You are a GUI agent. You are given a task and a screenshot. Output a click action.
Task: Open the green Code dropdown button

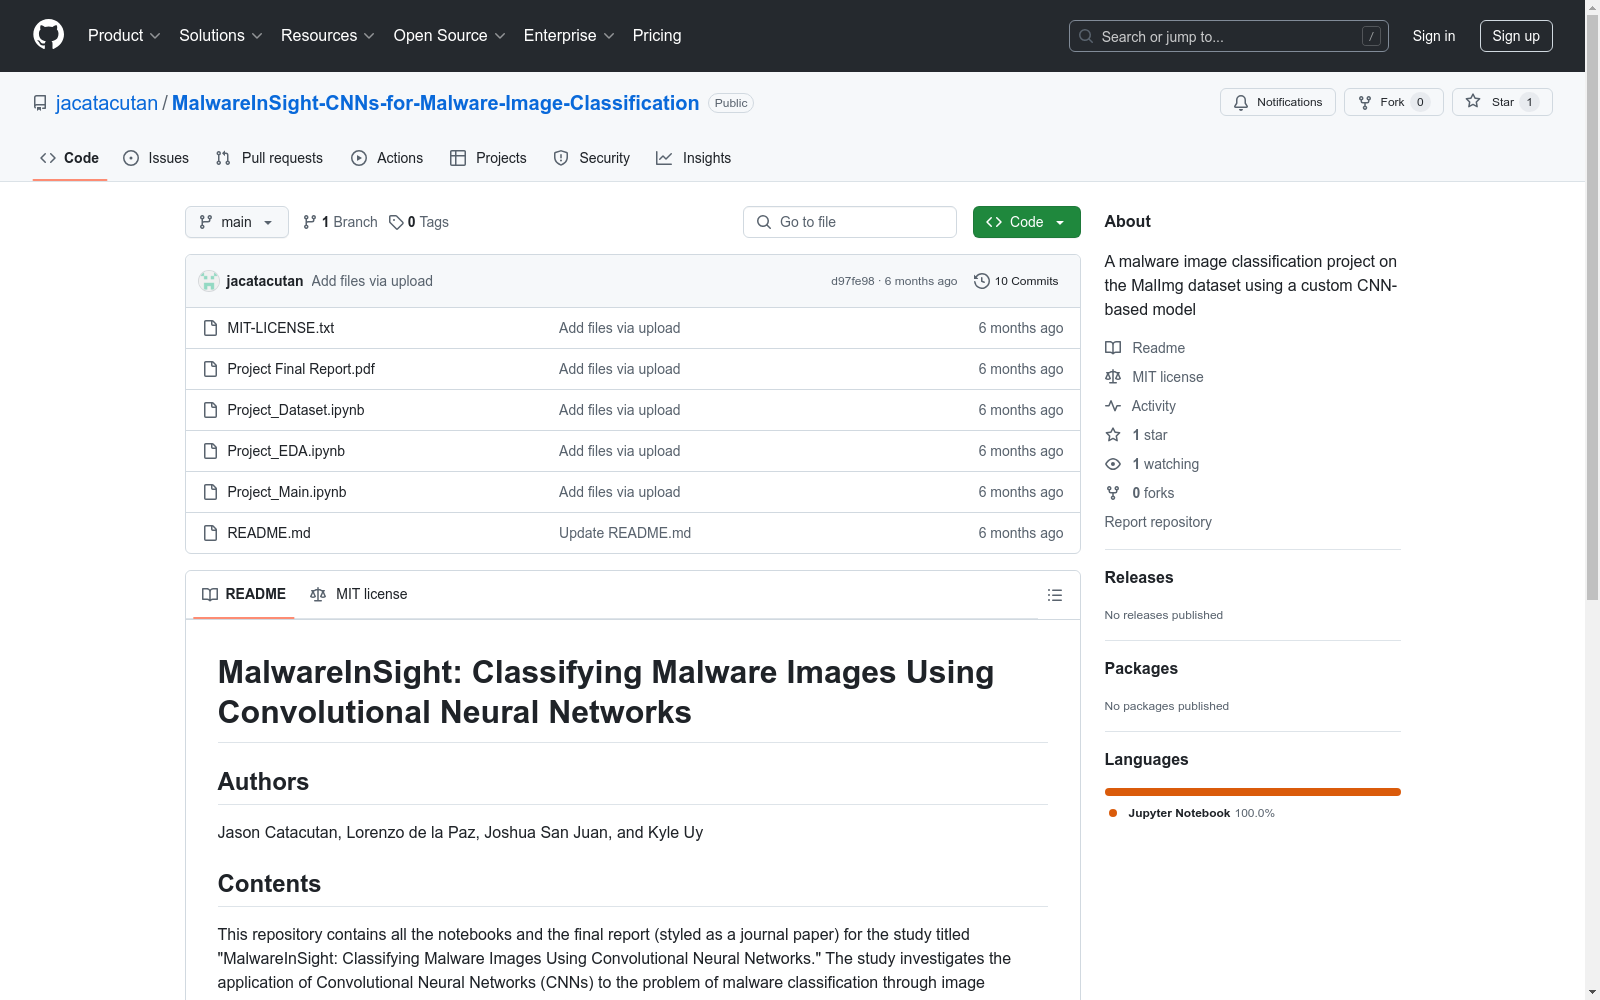[1026, 222]
